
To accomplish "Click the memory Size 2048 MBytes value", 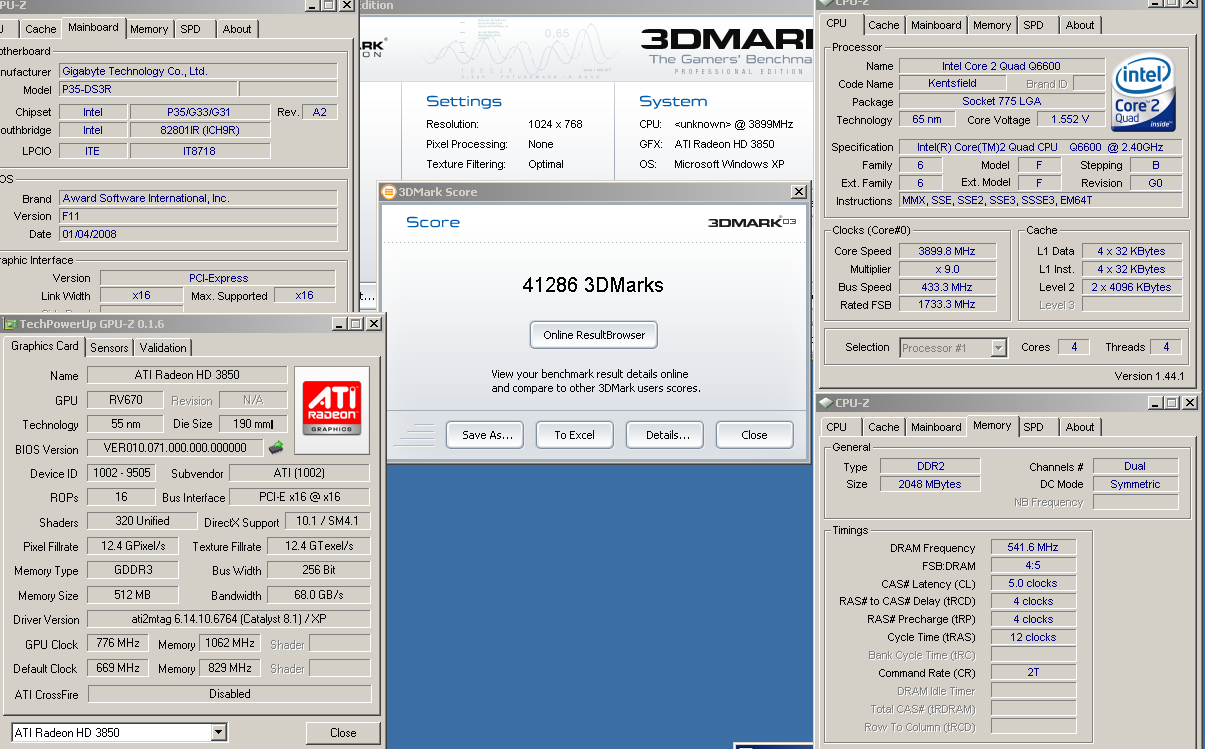I will point(930,485).
